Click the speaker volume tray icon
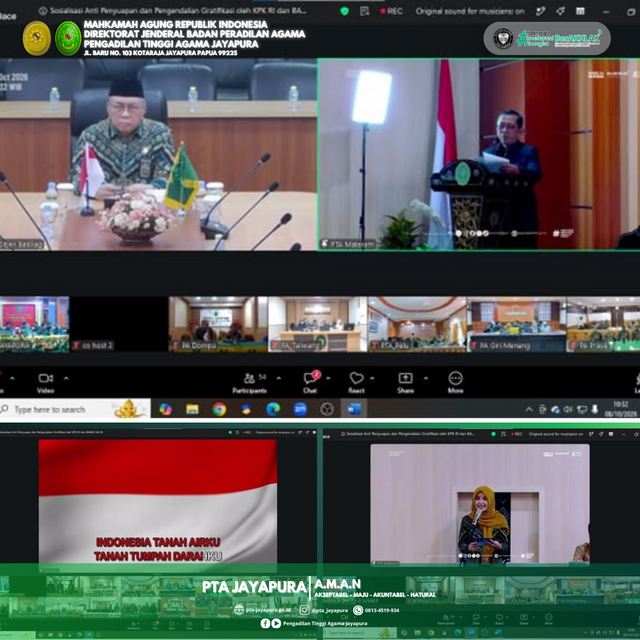 point(568,409)
